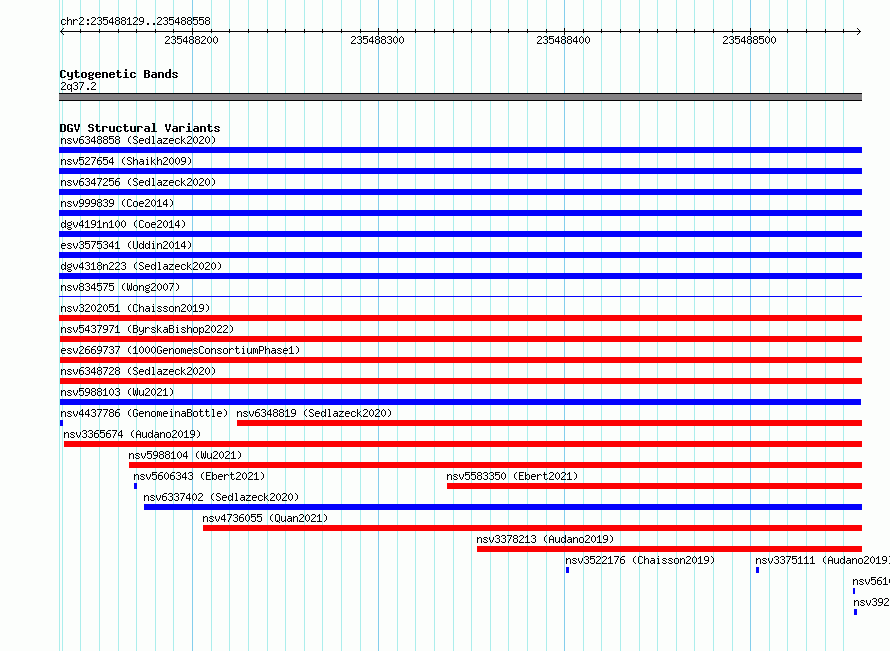Click the nsv6337402 (Sedlazeck2020) label
The height and width of the screenshot is (651, 890).
coord(221,497)
